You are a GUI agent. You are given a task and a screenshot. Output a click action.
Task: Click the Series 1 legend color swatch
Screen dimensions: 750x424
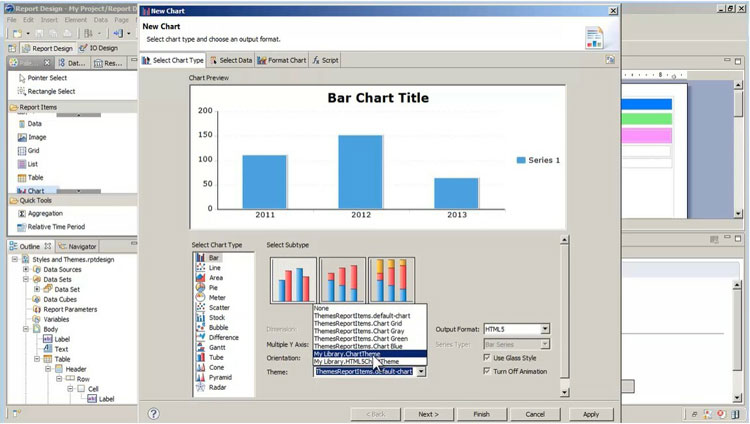[521, 160]
